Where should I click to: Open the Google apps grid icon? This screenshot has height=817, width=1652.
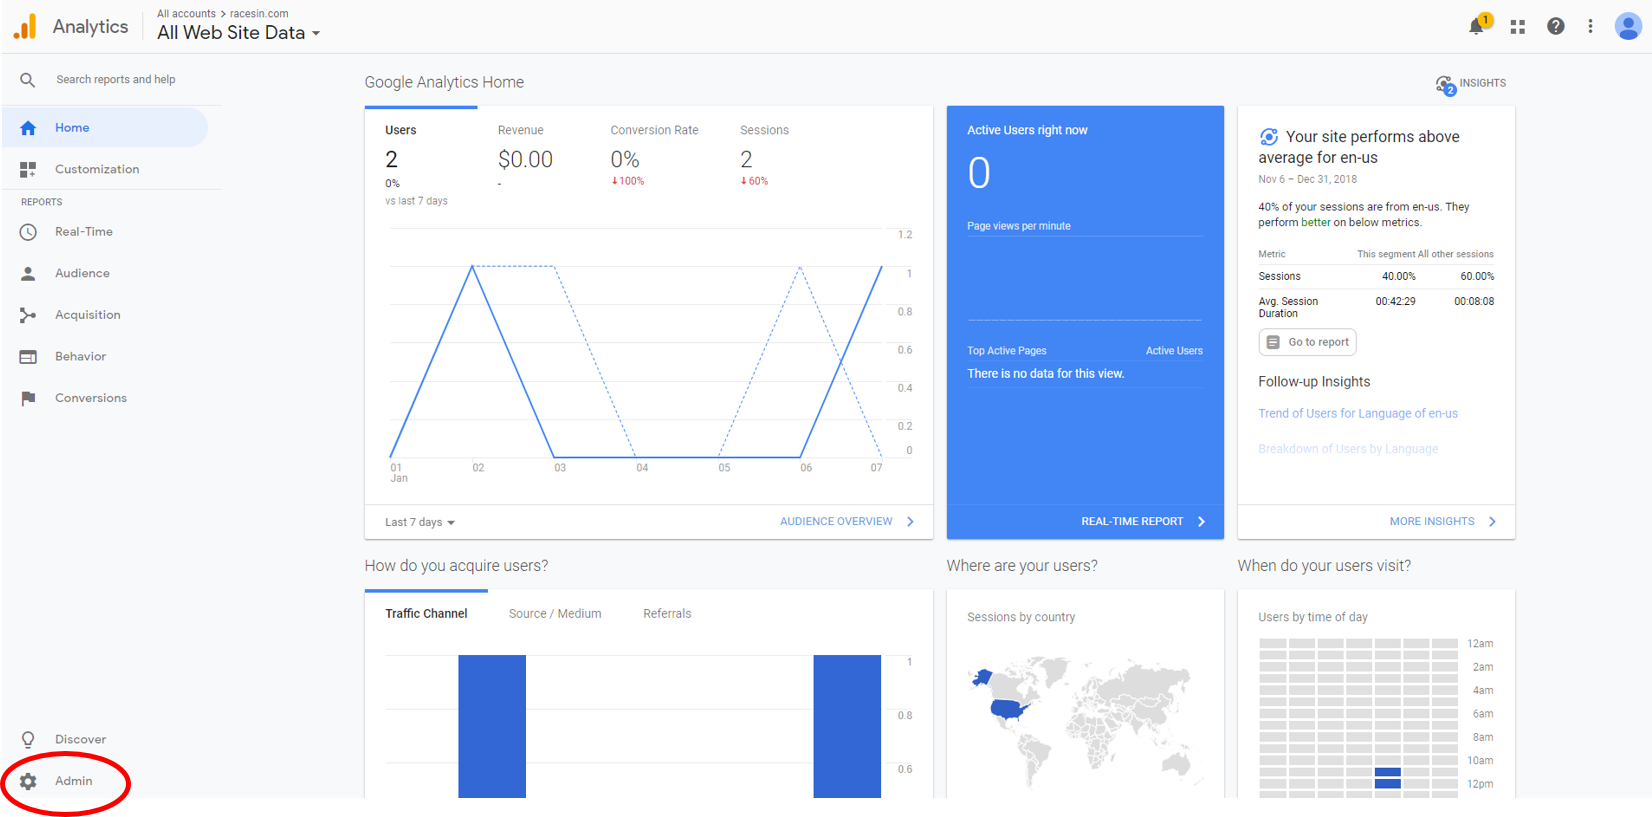tap(1517, 27)
